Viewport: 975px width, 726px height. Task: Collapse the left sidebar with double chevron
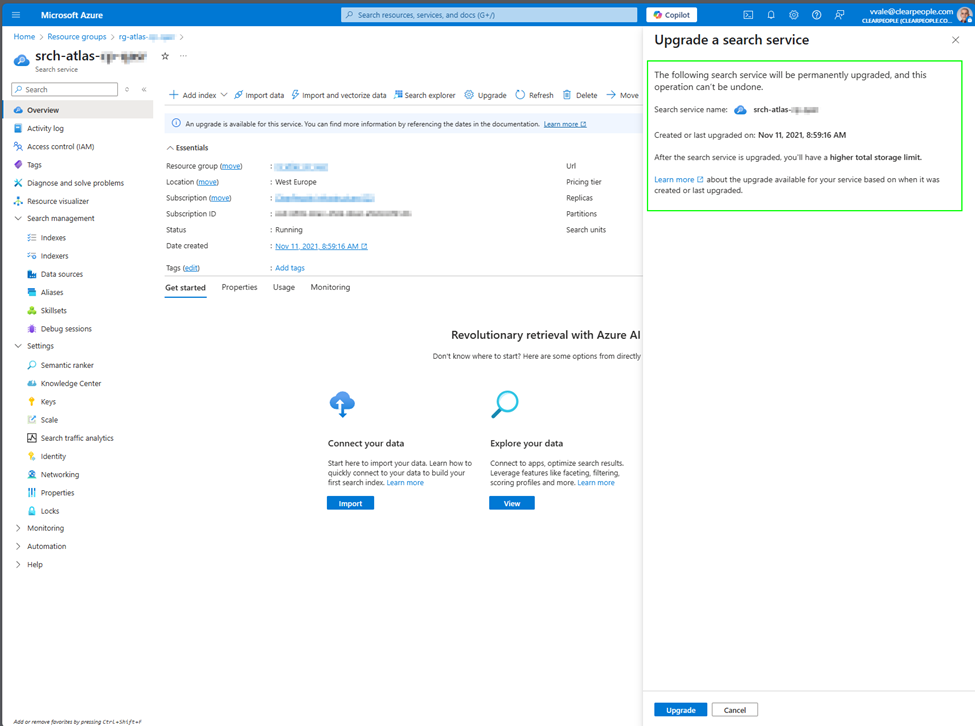[x=144, y=90]
